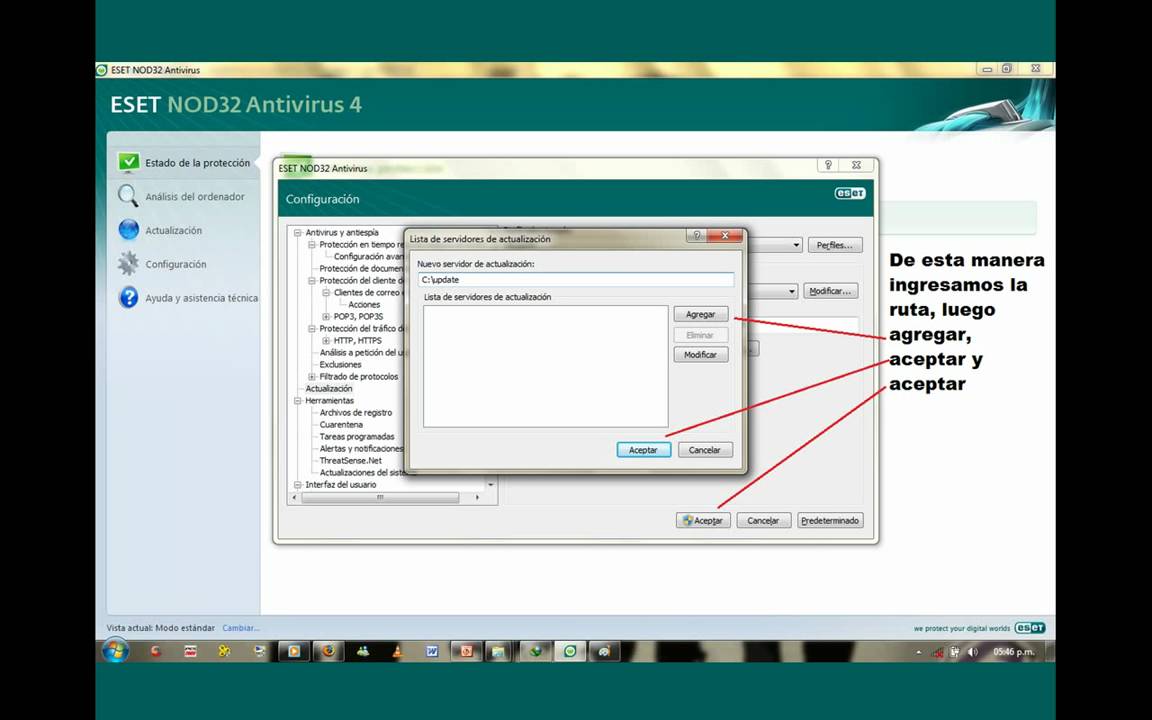Select Estado de la protección section

pyautogui.click(x=185, y=162)
